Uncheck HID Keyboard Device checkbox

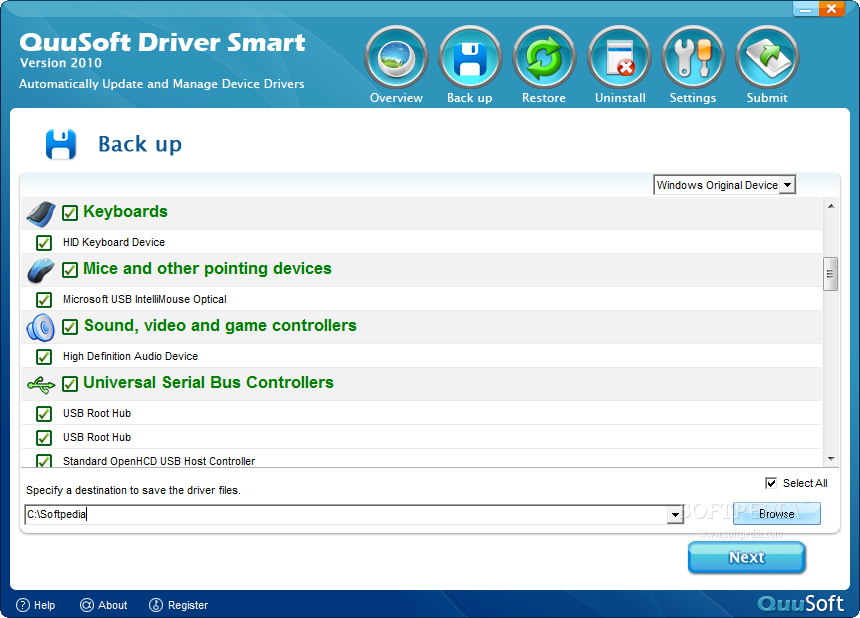pos(44,243)
